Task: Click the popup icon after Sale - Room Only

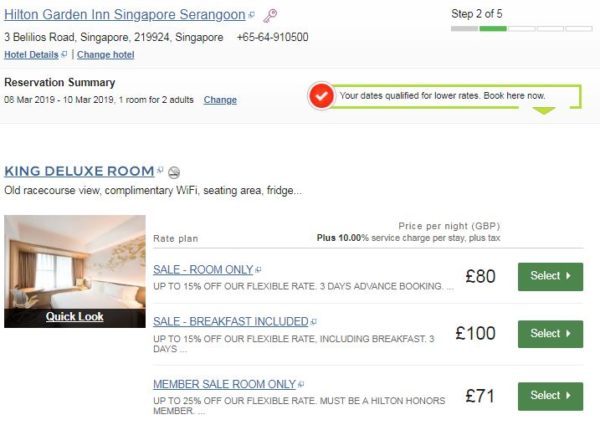Action: 258,270
